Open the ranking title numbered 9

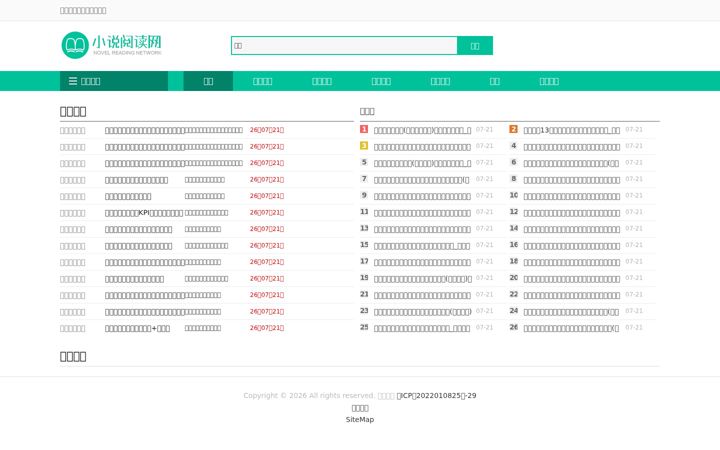point(422,196)
